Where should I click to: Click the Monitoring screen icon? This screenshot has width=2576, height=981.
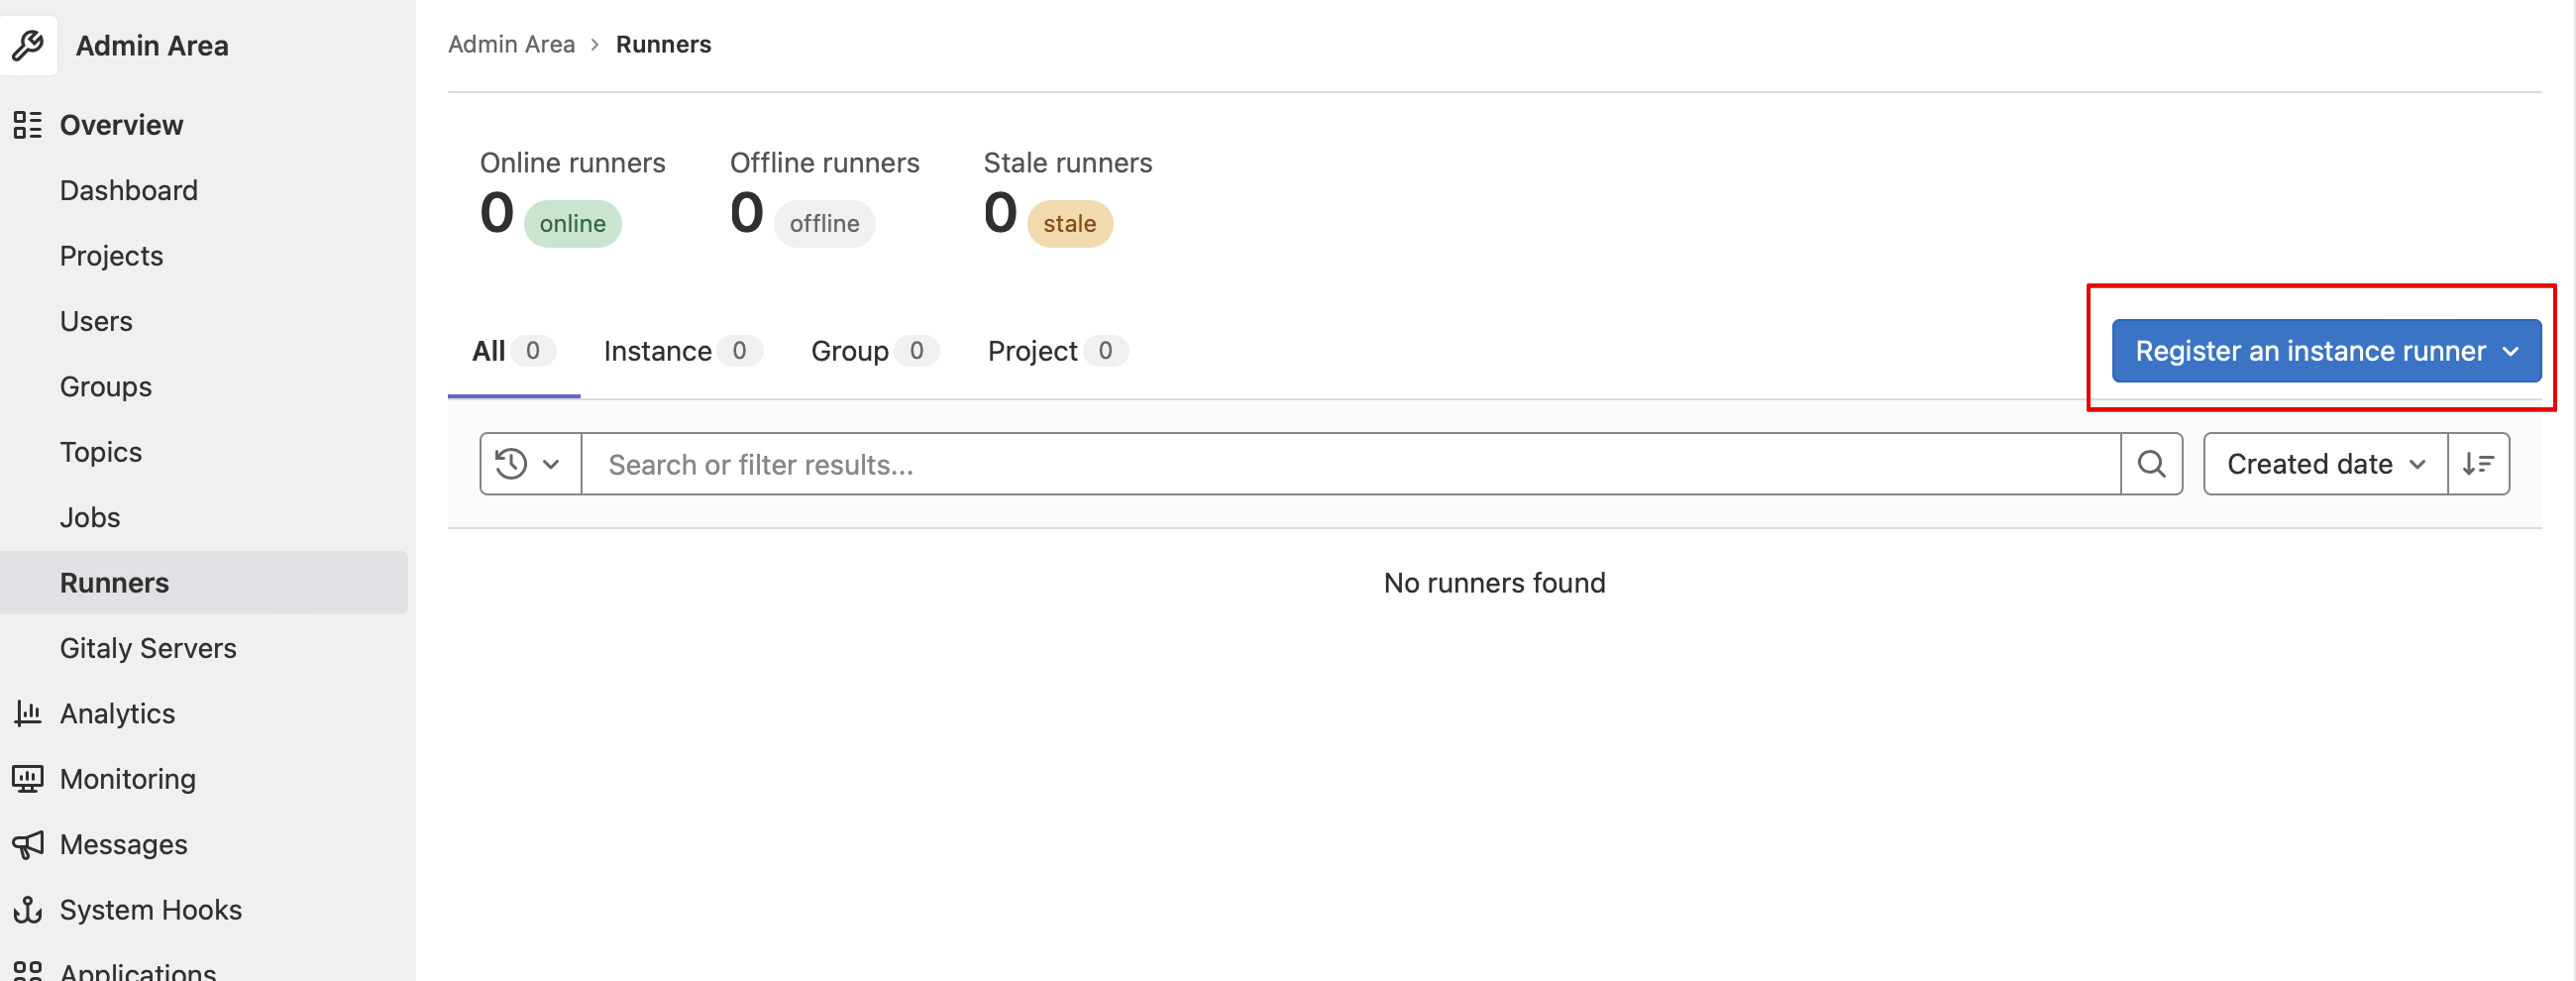pyautogui.click(x=28, y=778)
